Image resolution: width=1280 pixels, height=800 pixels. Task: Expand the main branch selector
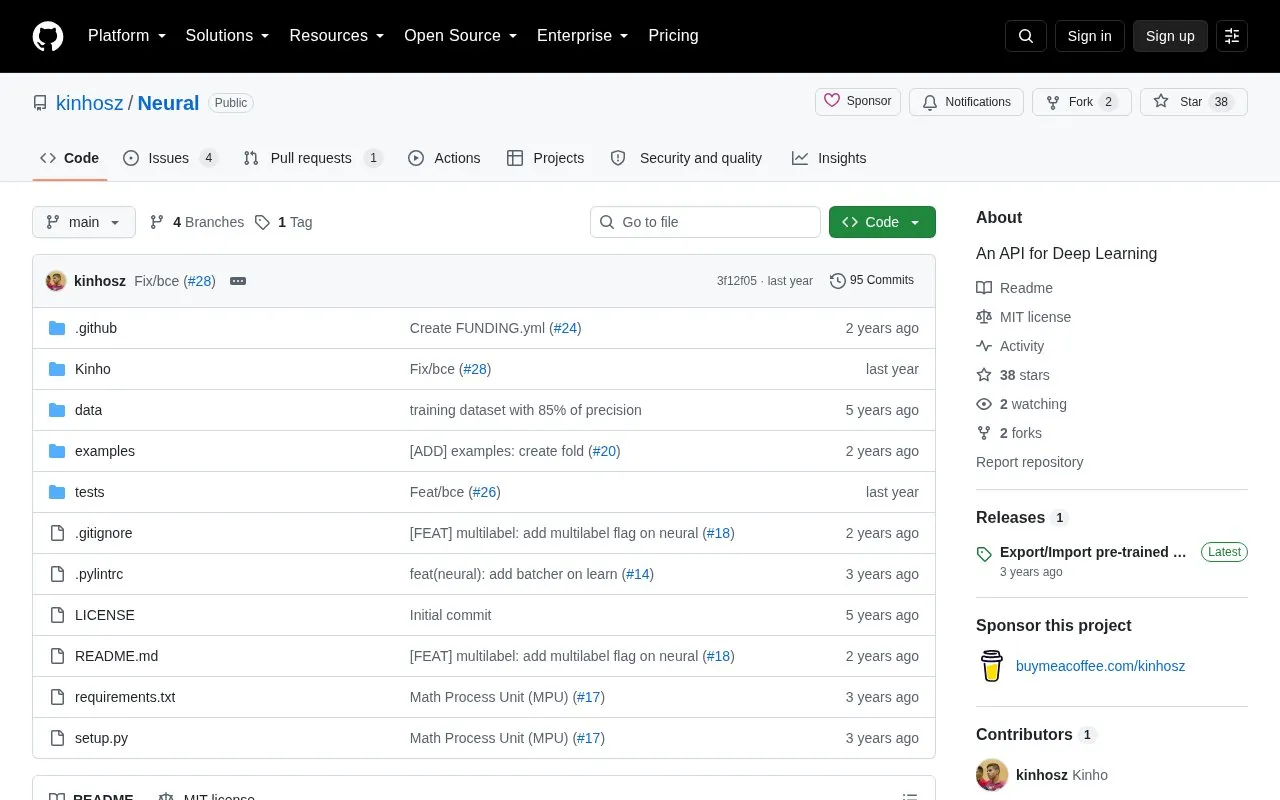(84, 222)
